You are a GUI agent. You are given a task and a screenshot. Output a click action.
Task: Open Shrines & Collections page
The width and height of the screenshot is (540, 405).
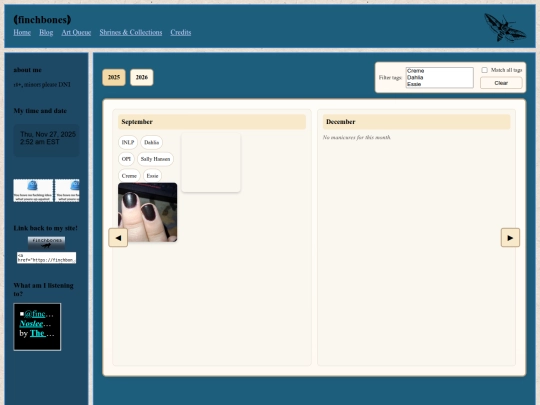pyautogui.click(x=131, y=32)
